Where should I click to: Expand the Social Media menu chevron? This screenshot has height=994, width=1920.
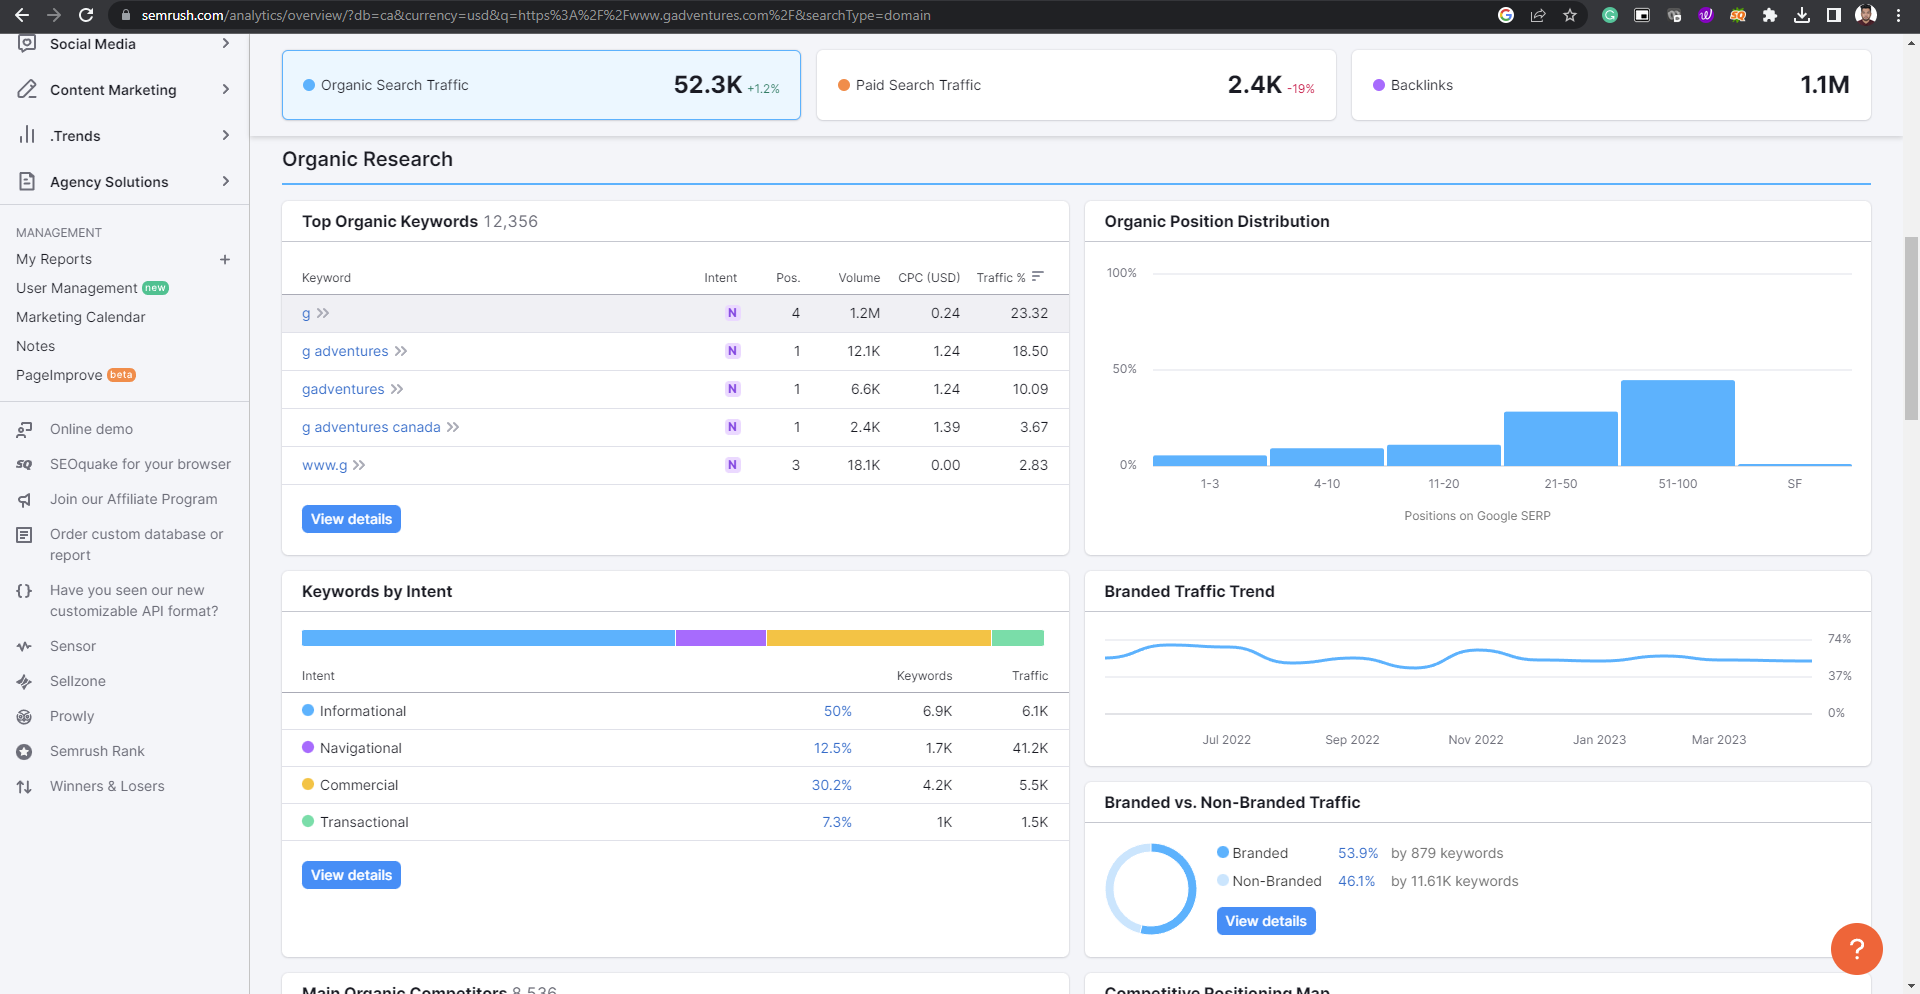coord(226,44)
